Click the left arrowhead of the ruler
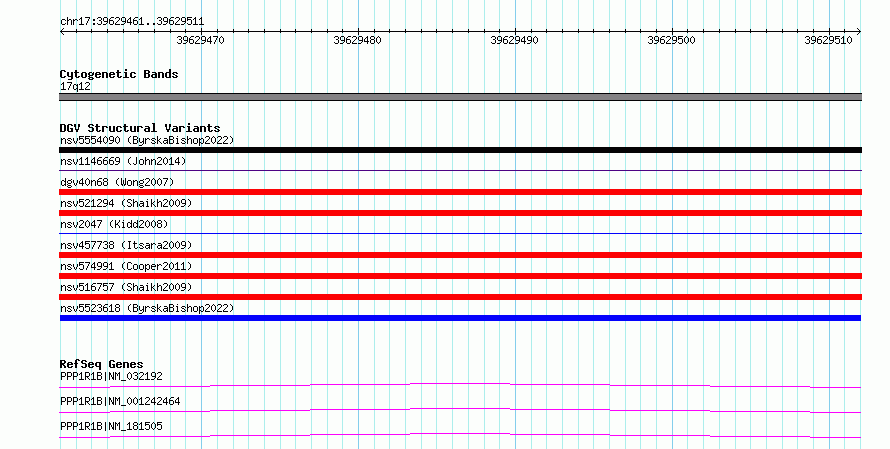The height and width of the screenshot is (449, 890). [62, 31]
